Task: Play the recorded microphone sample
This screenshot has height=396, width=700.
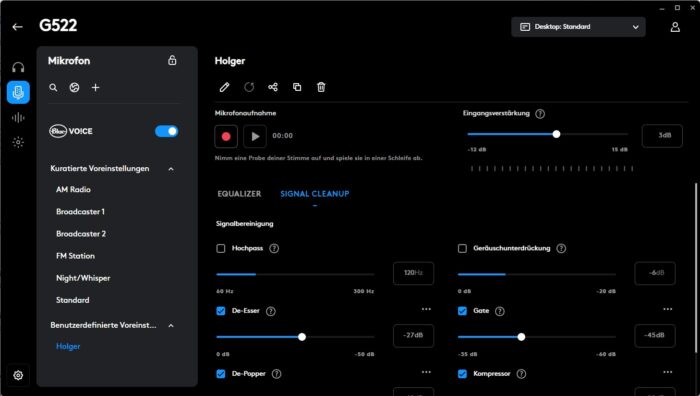Action: [255, 136]
